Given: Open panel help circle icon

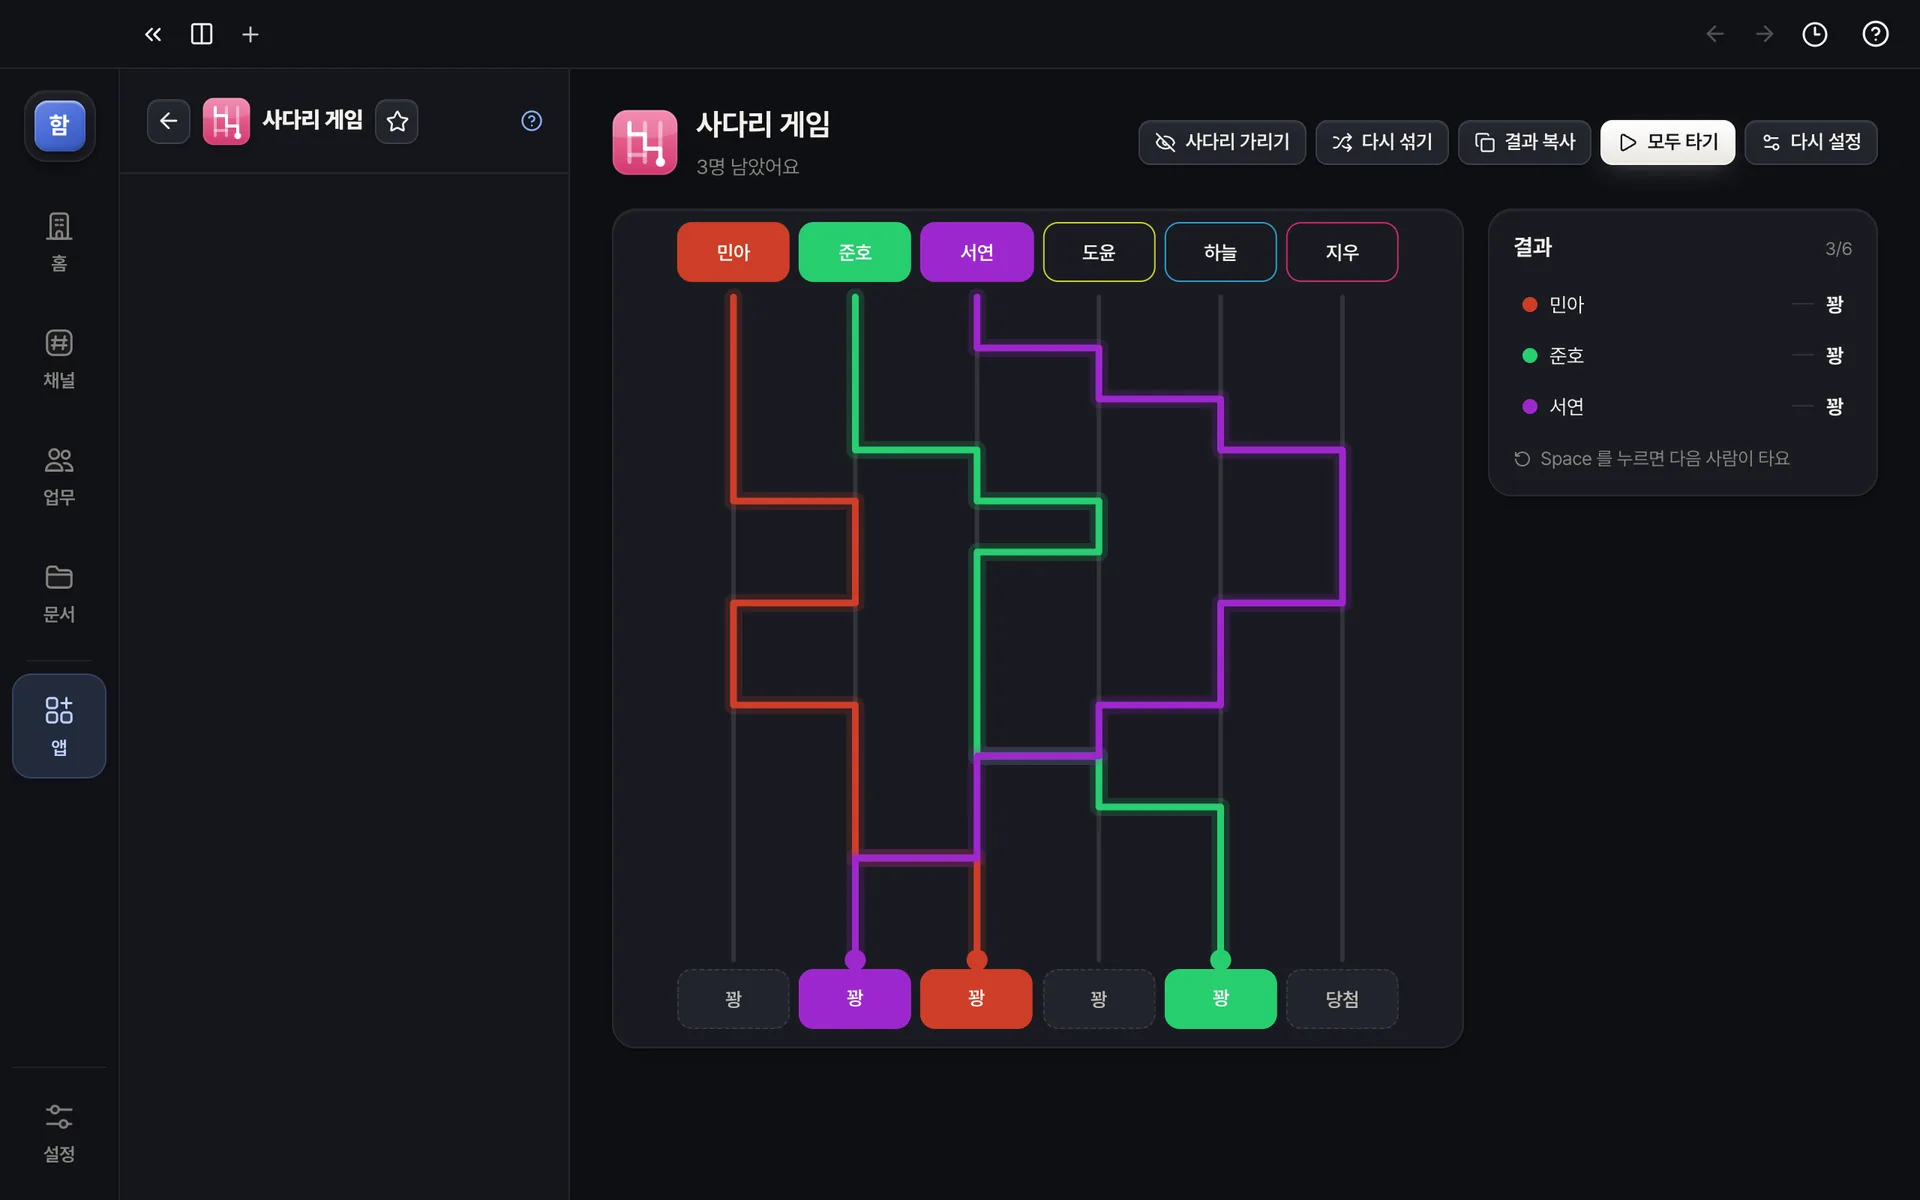Looking at the screenshot, I should 532,121.
